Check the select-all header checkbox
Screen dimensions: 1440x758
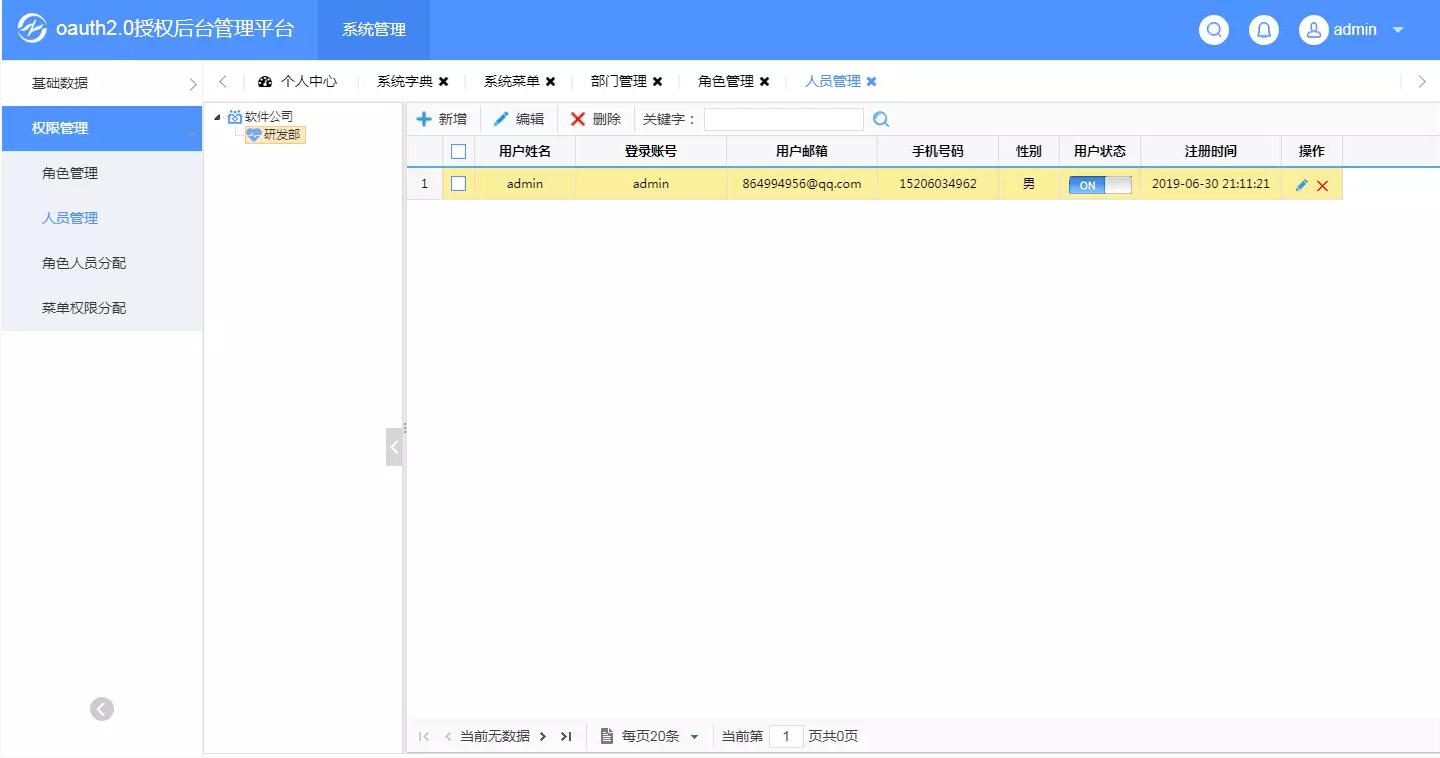pyautogui.click(x=458, y=152)
